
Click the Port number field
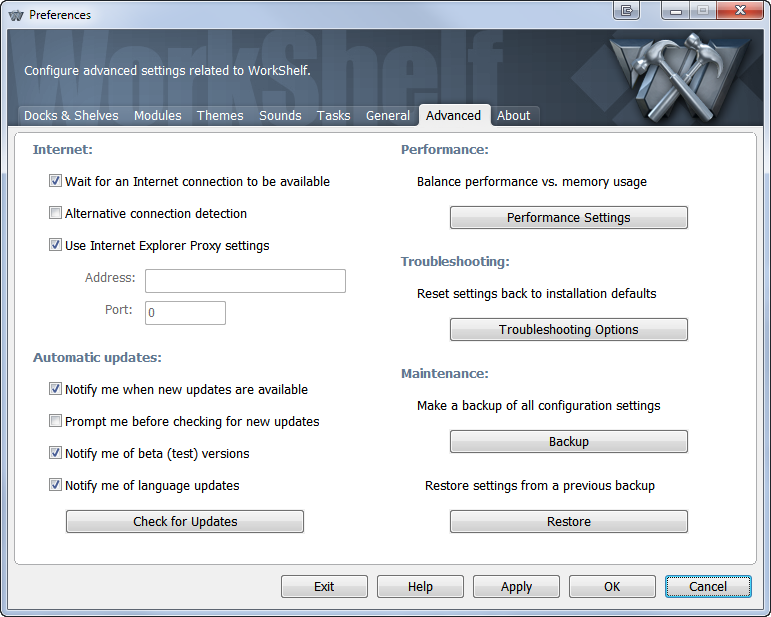click(185, 313)
